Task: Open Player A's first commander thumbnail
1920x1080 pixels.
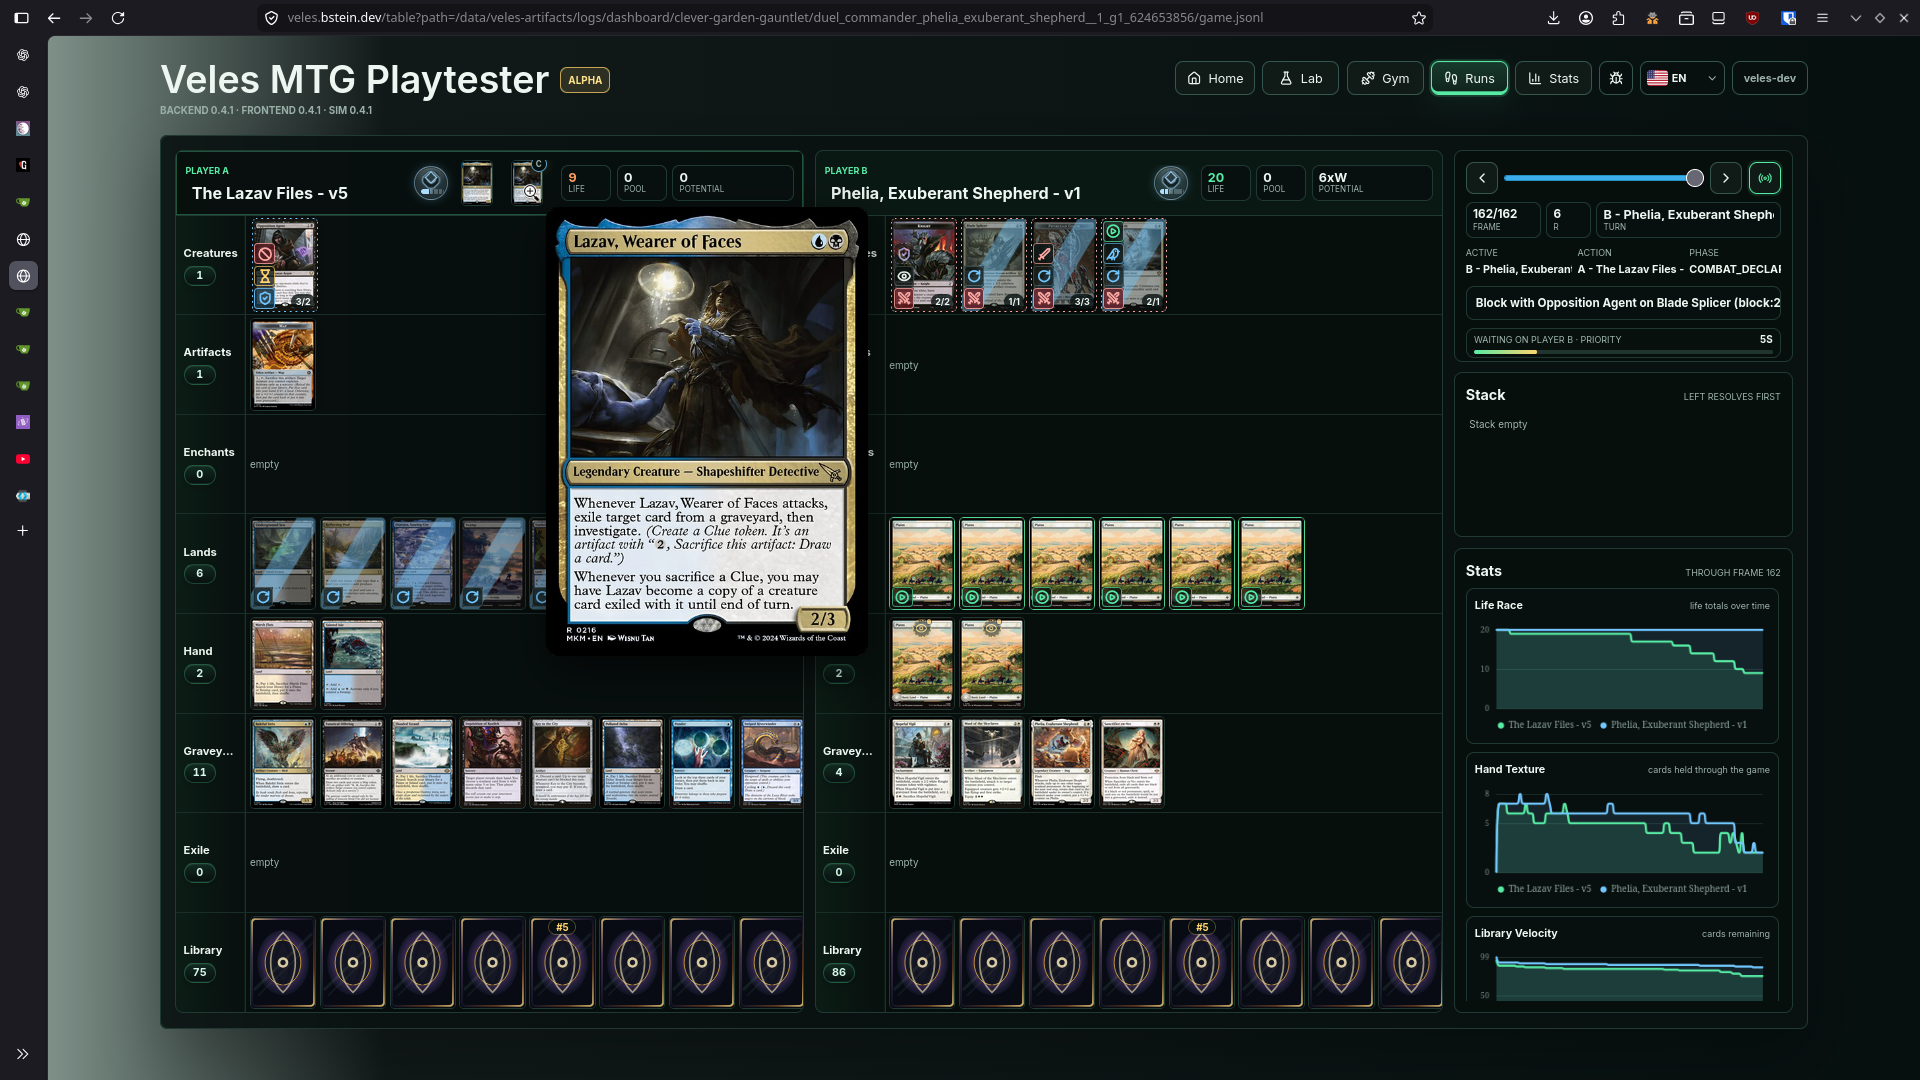Action: pos(477,183)
